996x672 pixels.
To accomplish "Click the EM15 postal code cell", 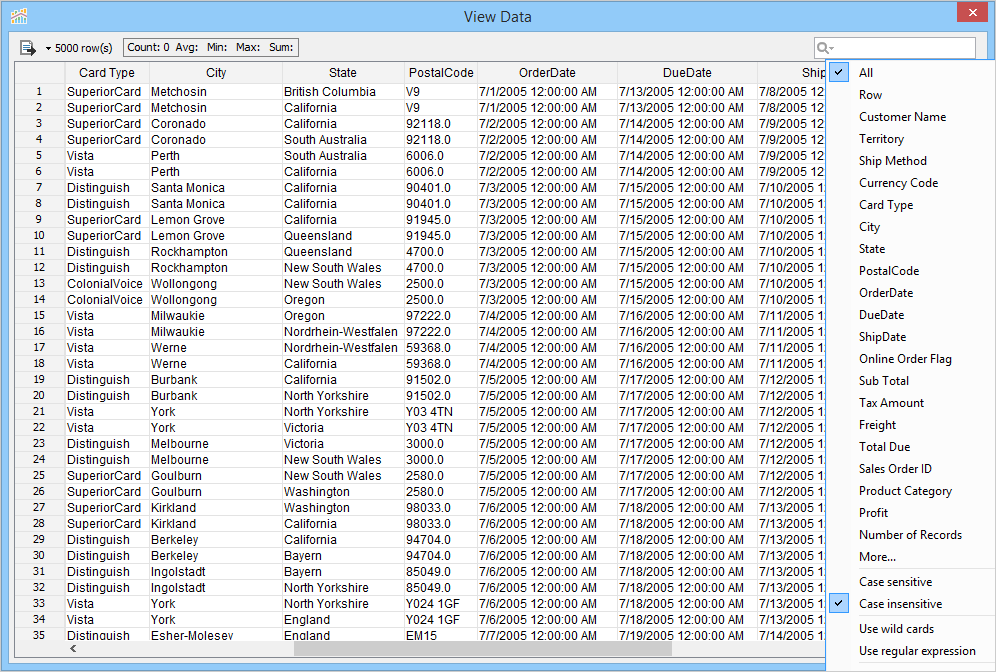I will click(x=441, y=635).
